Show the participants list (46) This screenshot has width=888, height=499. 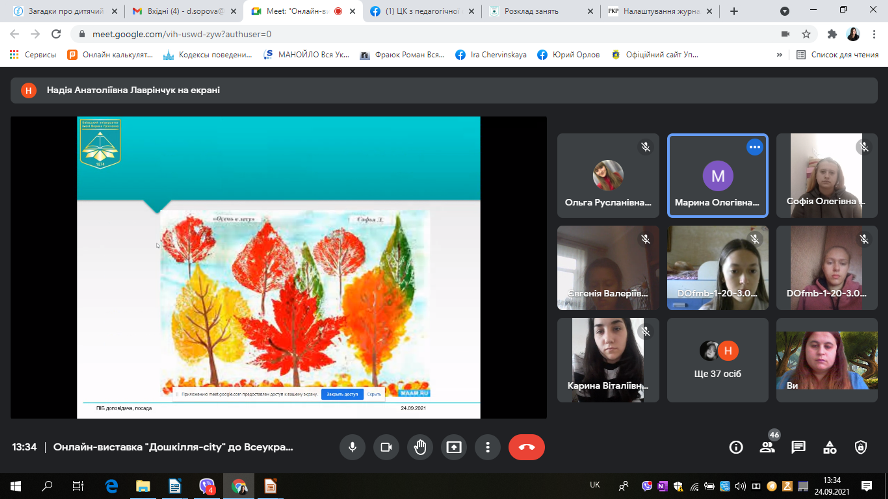coord(767,447)
